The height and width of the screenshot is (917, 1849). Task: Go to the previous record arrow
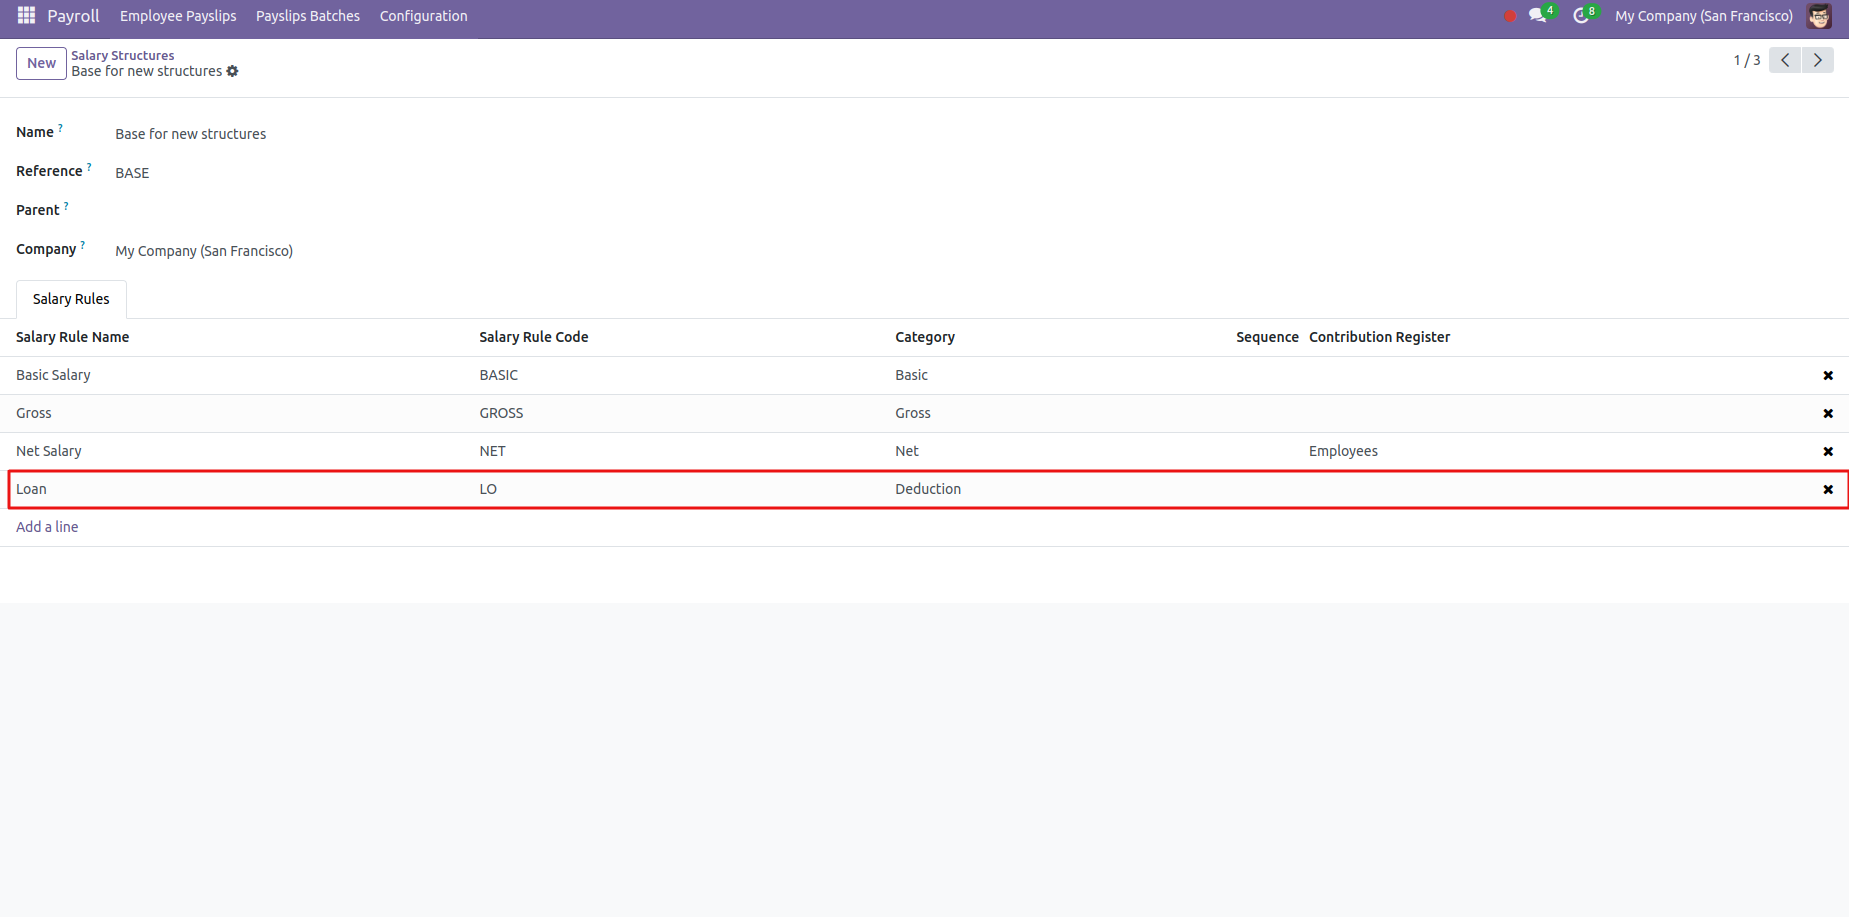(1785, 60)
